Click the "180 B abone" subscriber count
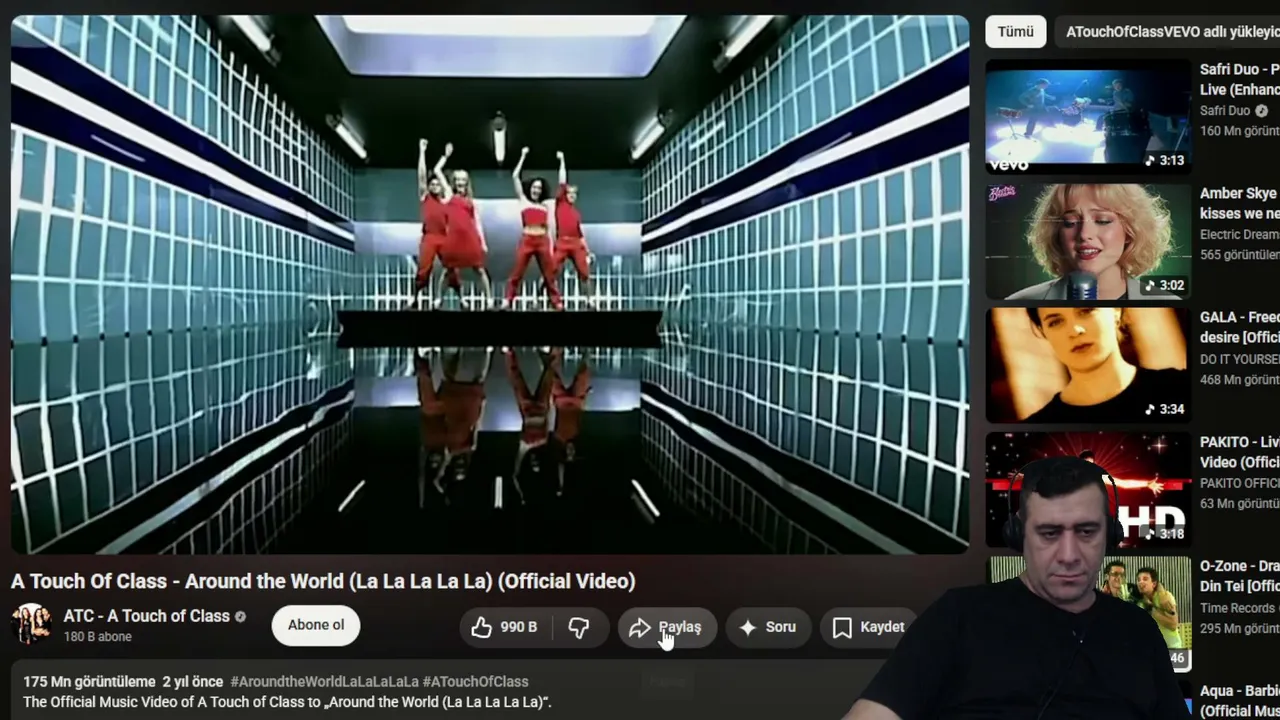 (x=98, y=637)
